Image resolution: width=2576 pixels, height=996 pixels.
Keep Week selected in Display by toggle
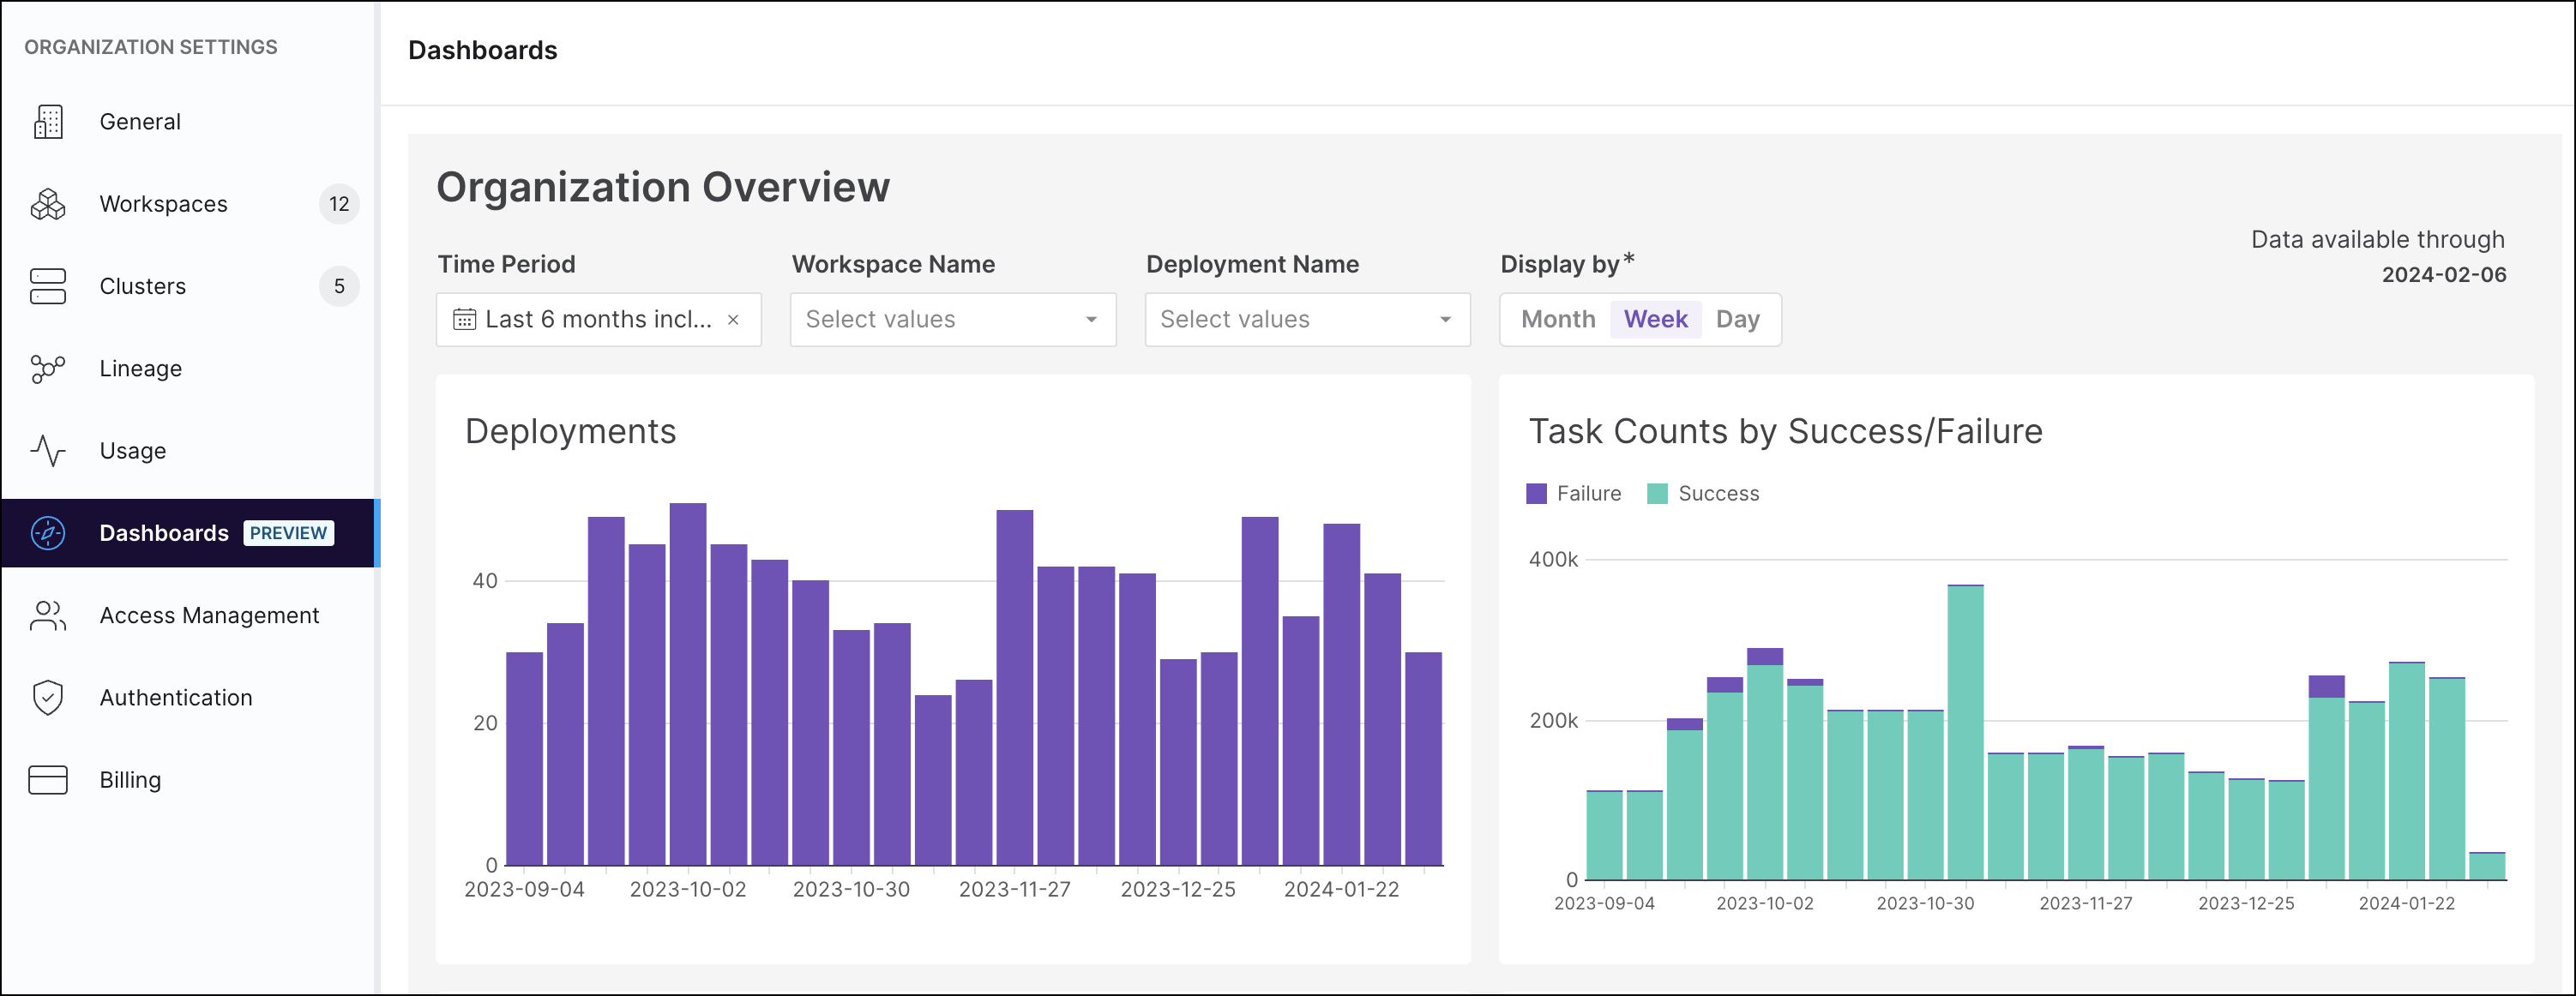click(1655, 319)
